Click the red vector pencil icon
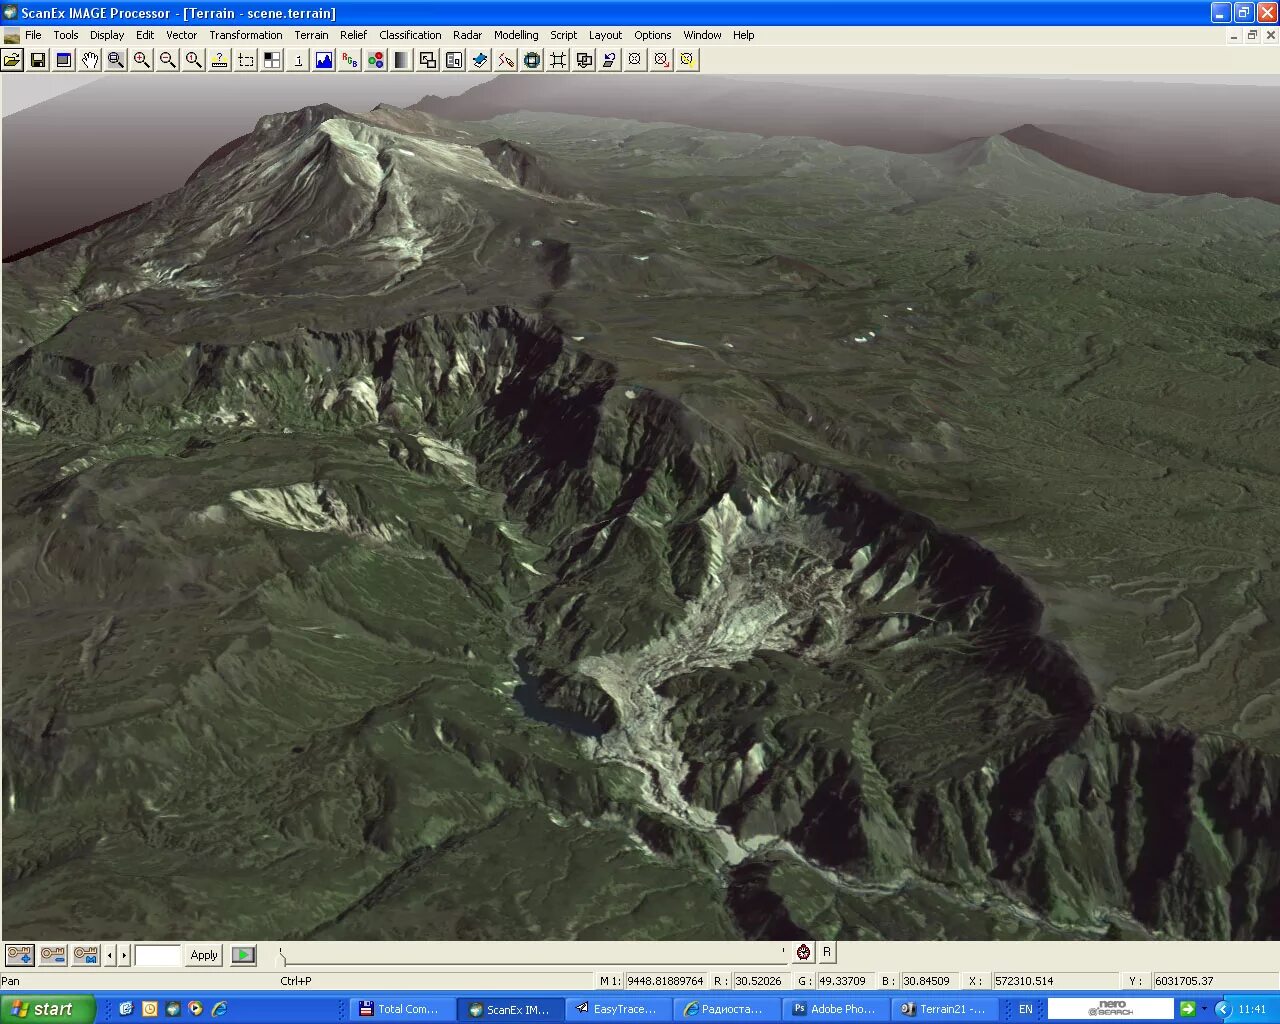Screen dimensions: 1280x1024 coord(506,60)
